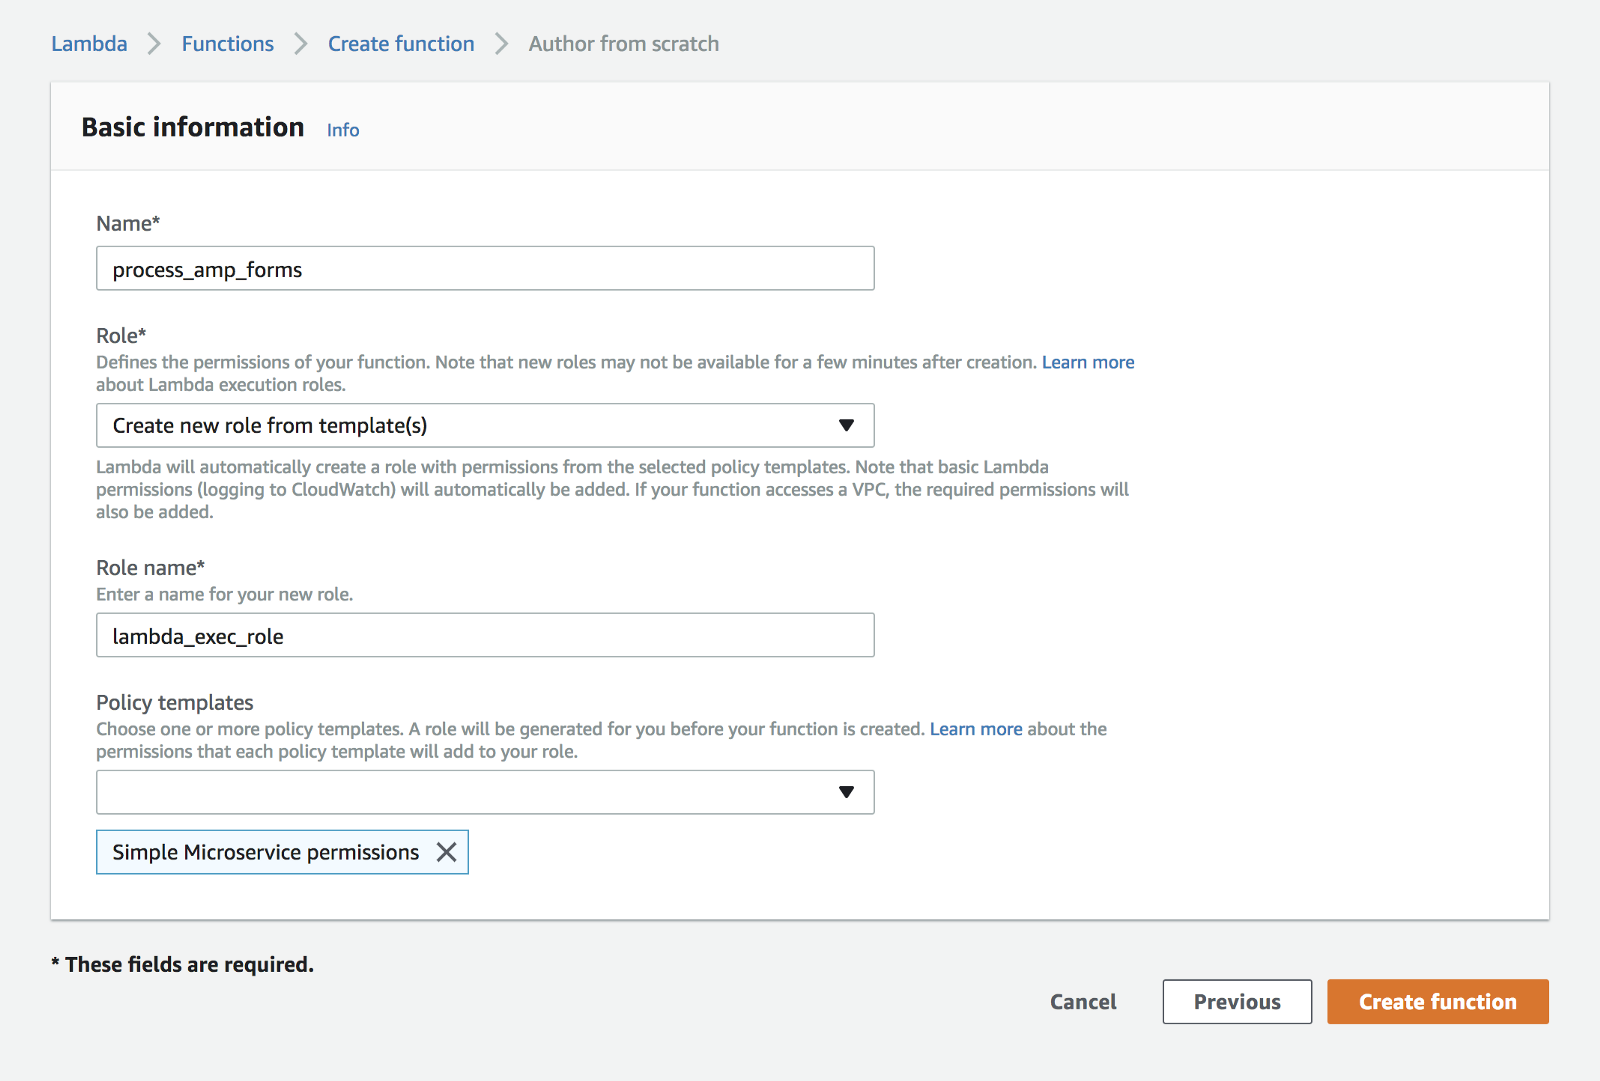The image size is (1600, 1081).
Task: Click into the Role name field
Action: click(x=485, y=636)
